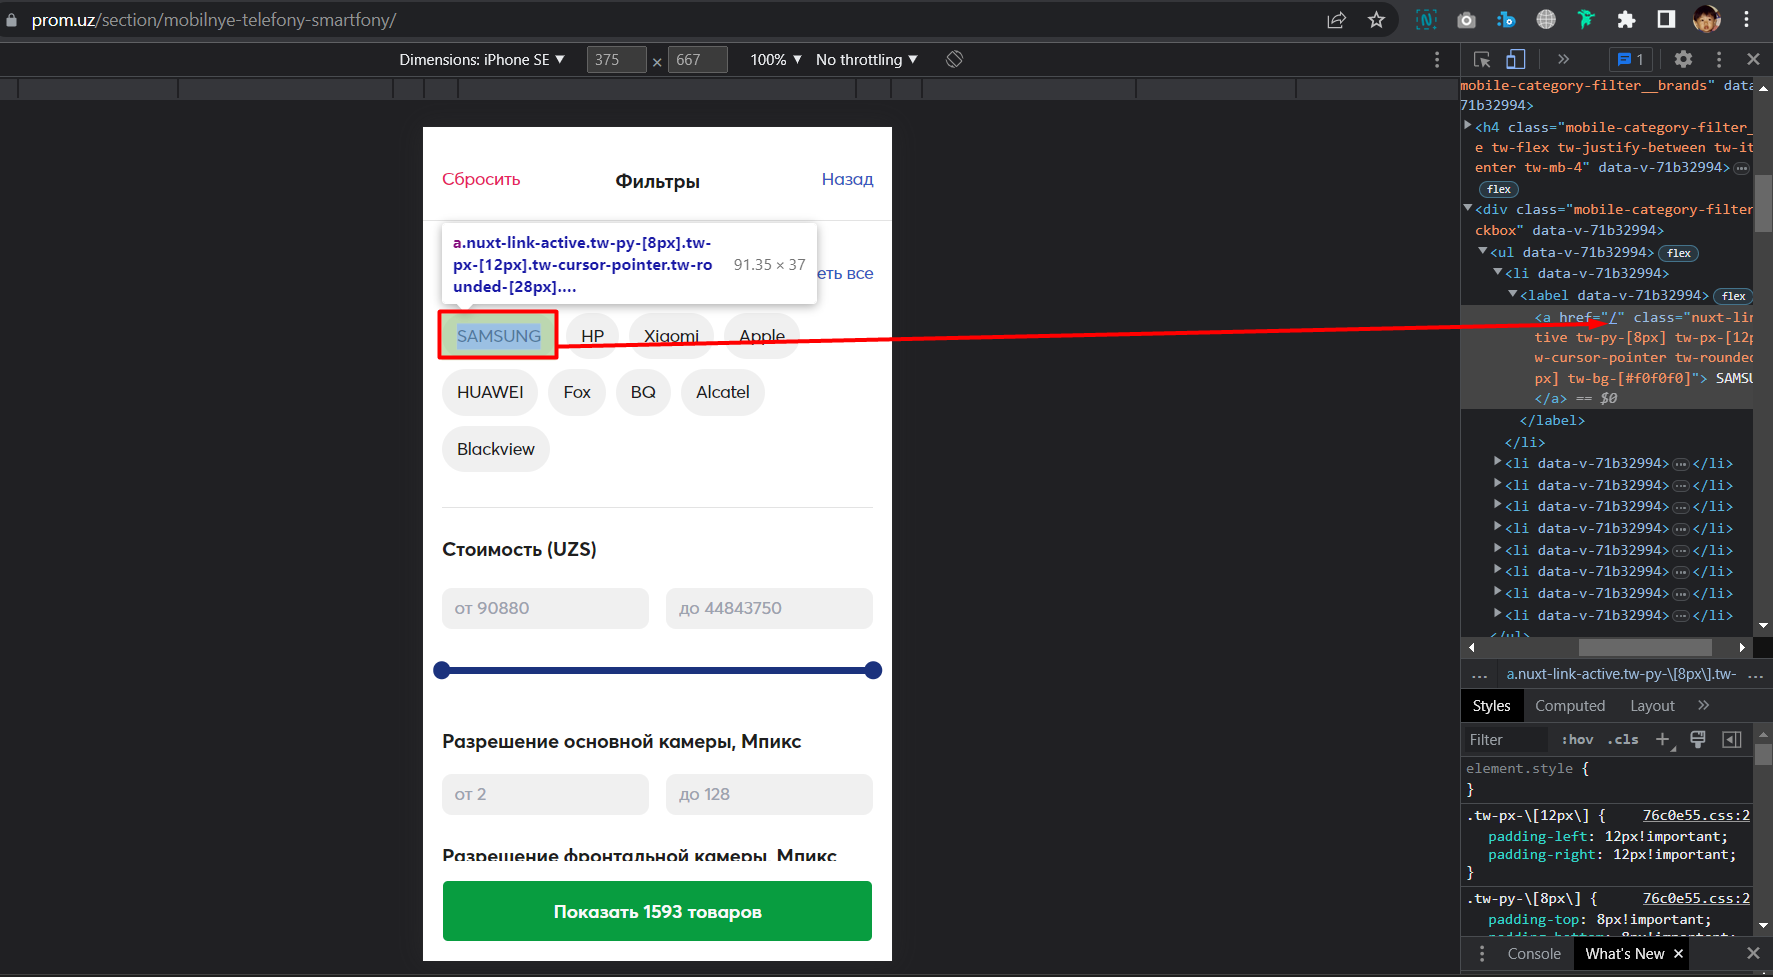1773x977 pixels.
Task: Select the Alcatel brand filter
Action: click(x=723, y=392)
